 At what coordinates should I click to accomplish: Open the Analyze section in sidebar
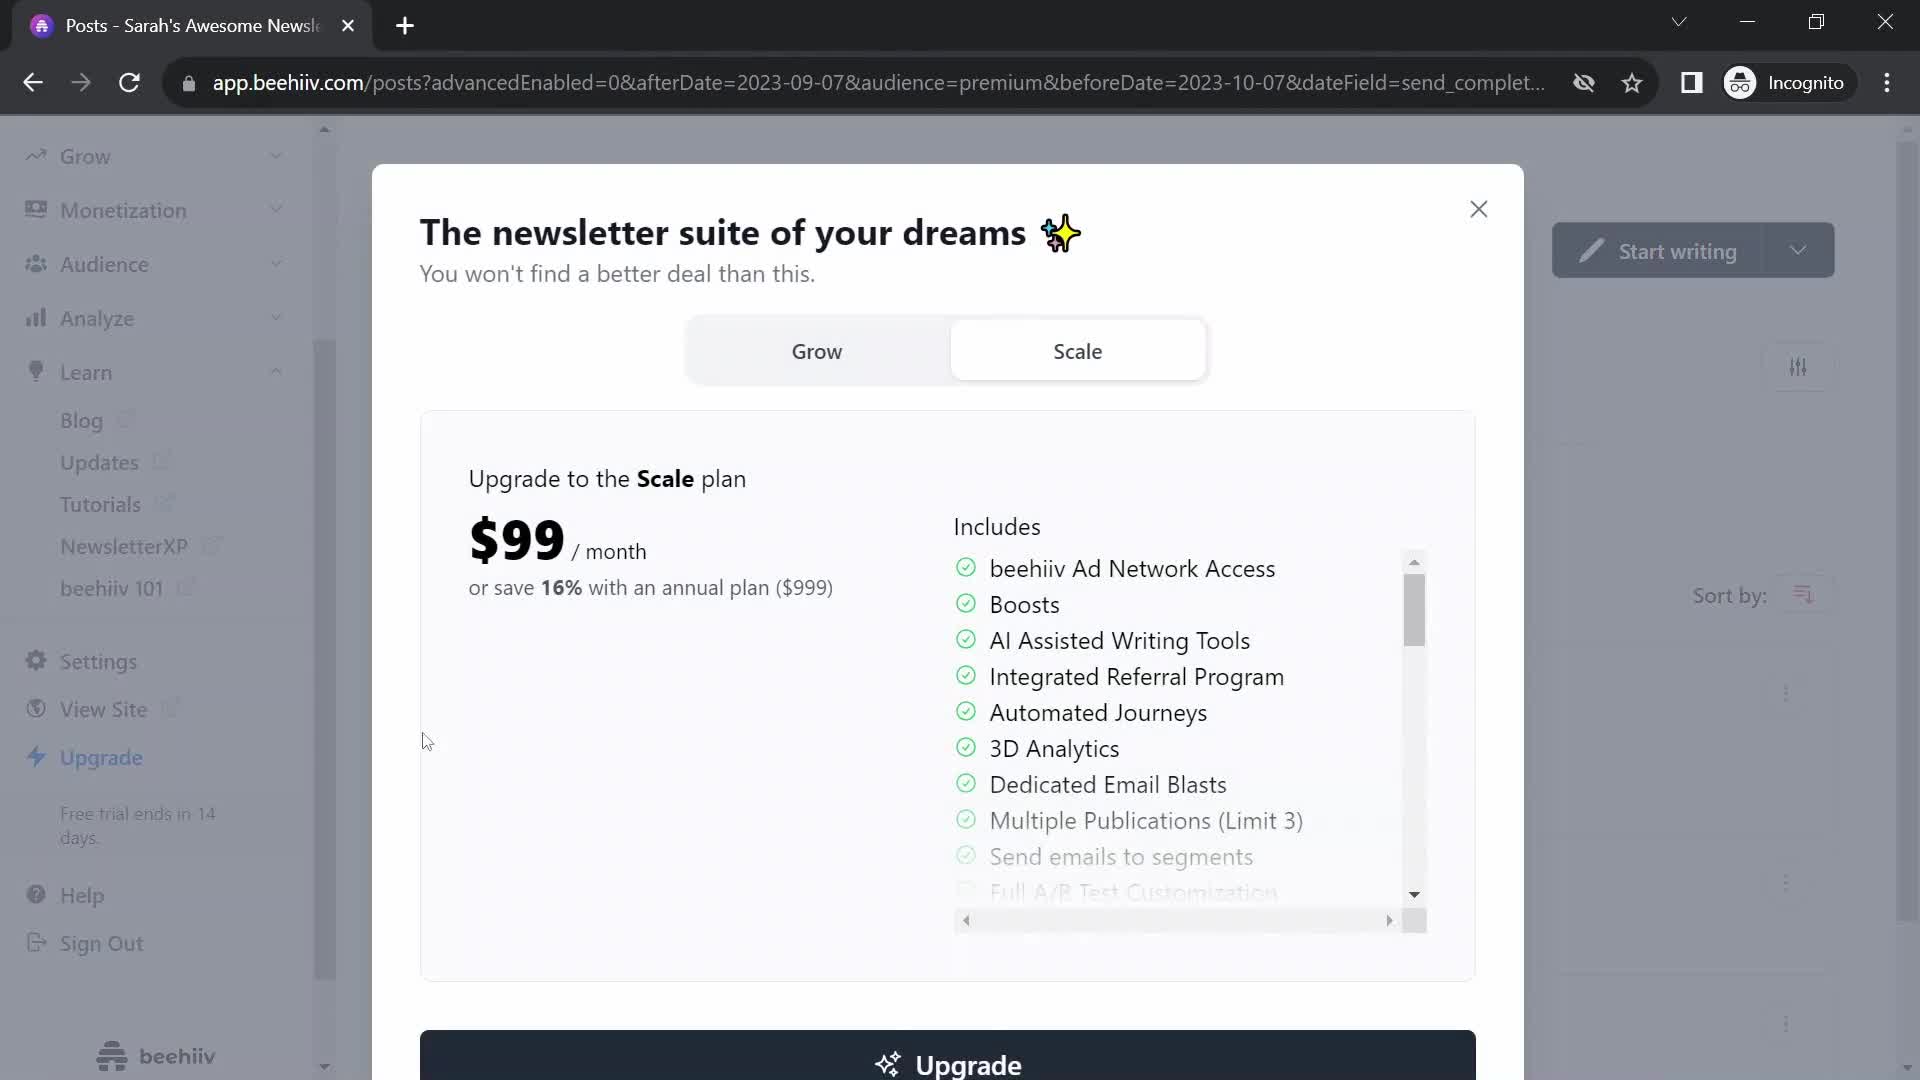[95, 318]
